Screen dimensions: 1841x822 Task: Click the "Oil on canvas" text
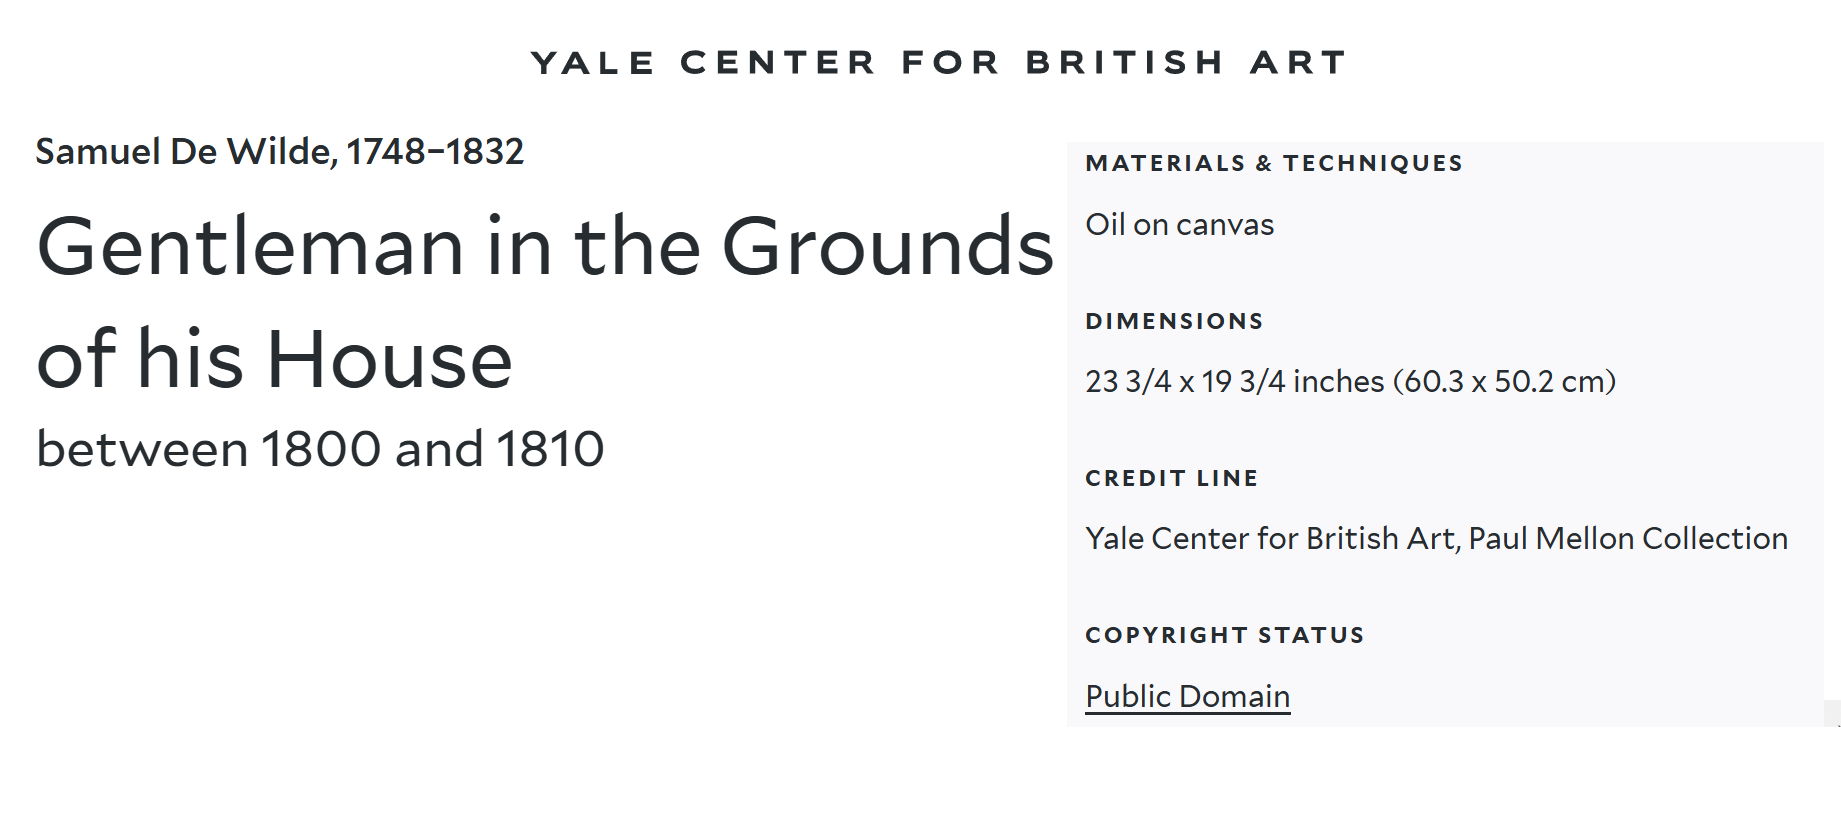click(x=1179, y=225)
